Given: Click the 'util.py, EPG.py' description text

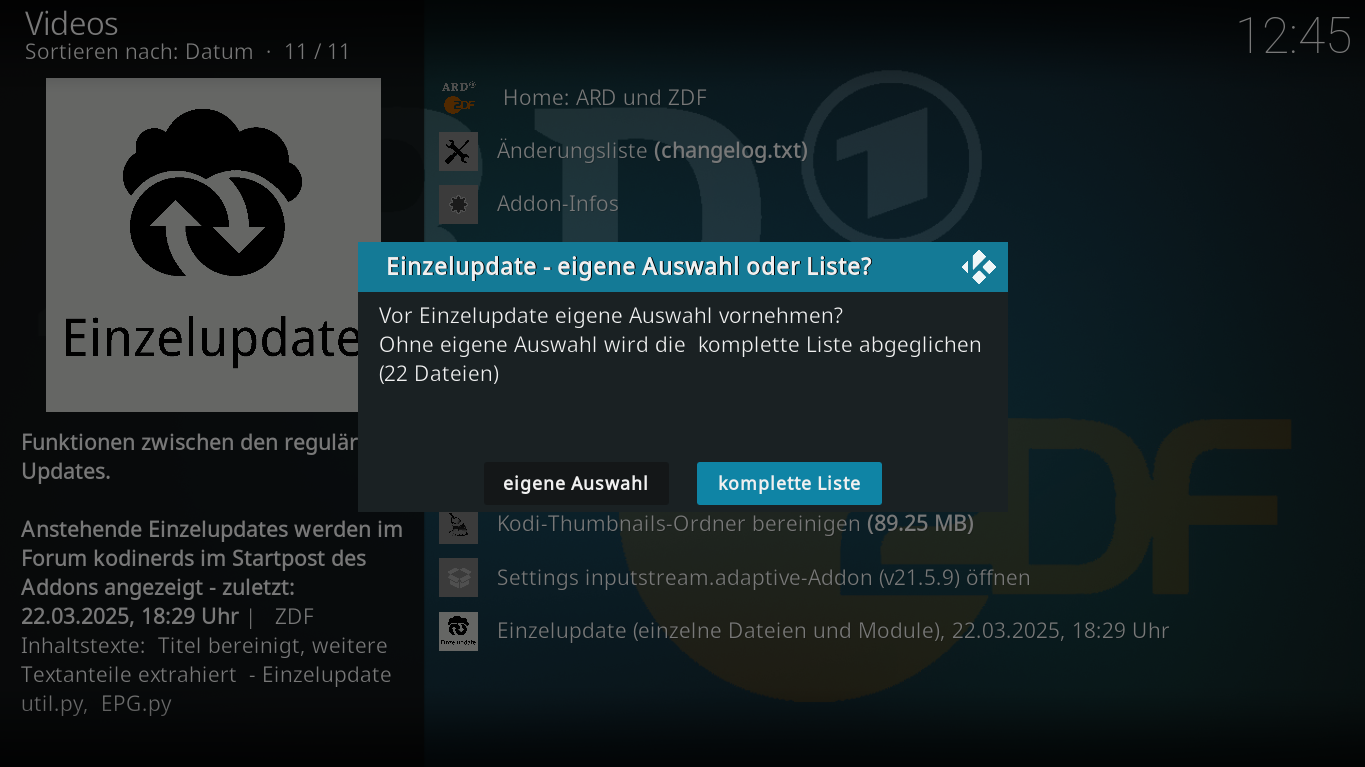Looking at the screenshot, I should pos(96,704).
